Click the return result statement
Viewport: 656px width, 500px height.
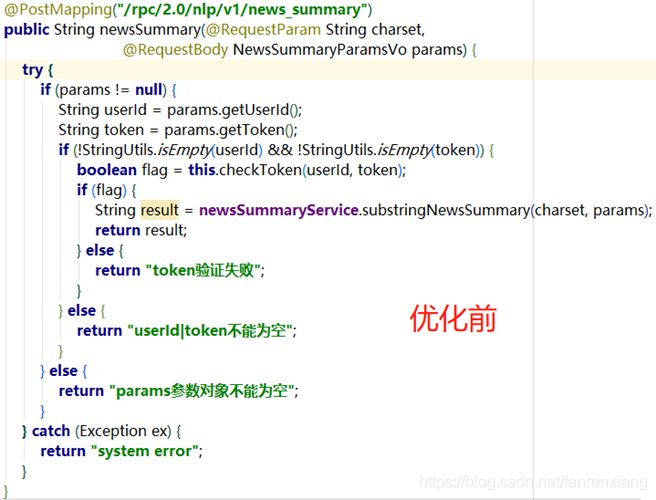click(x=141, y=230)
